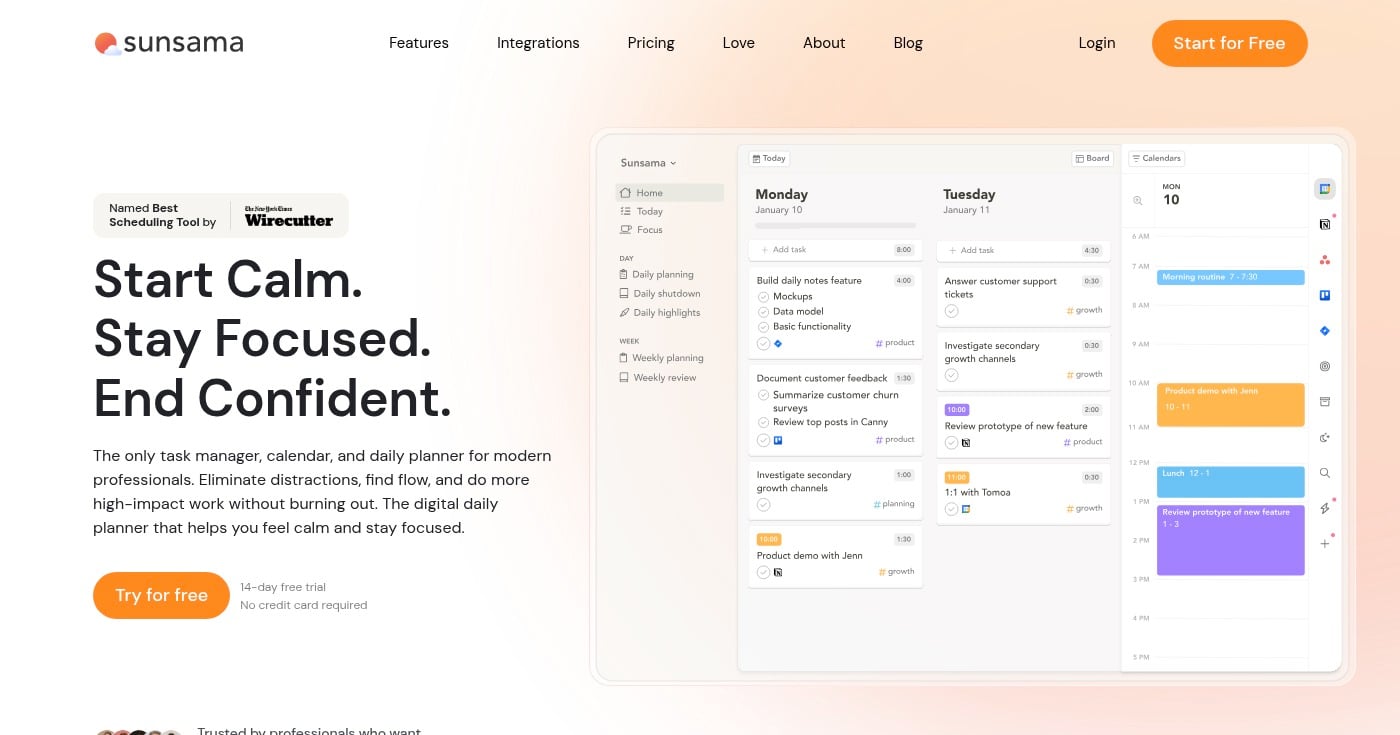
Task: Complete Monday Investigate secondary growth channels task
Action: pos(763,505)
